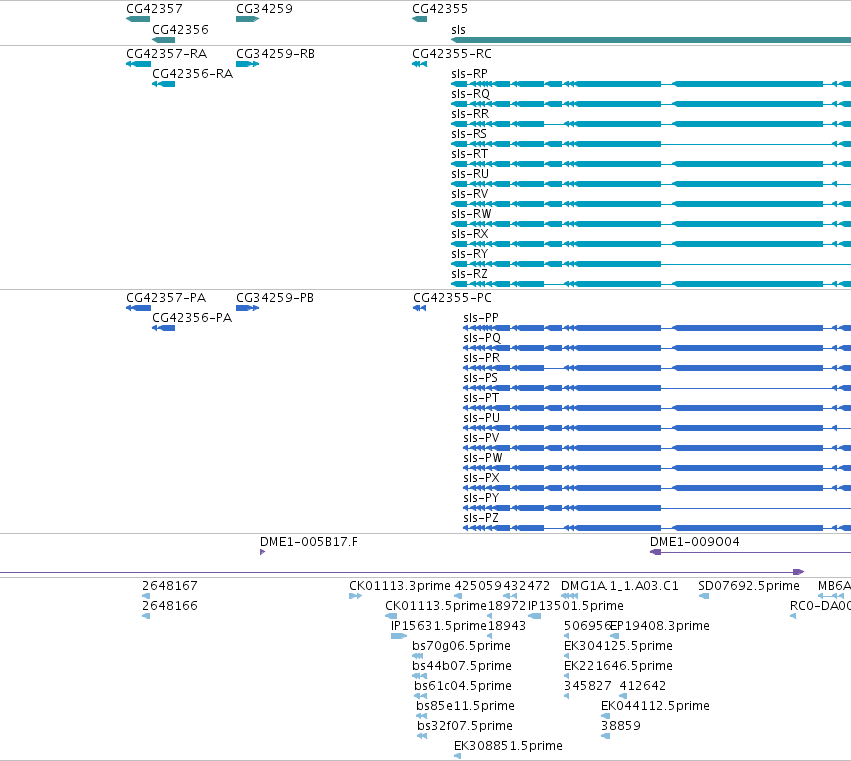Viewport: 851px width, 761px height.
Task: Click the sls-PX protein feature
Action: coord(657,489)
